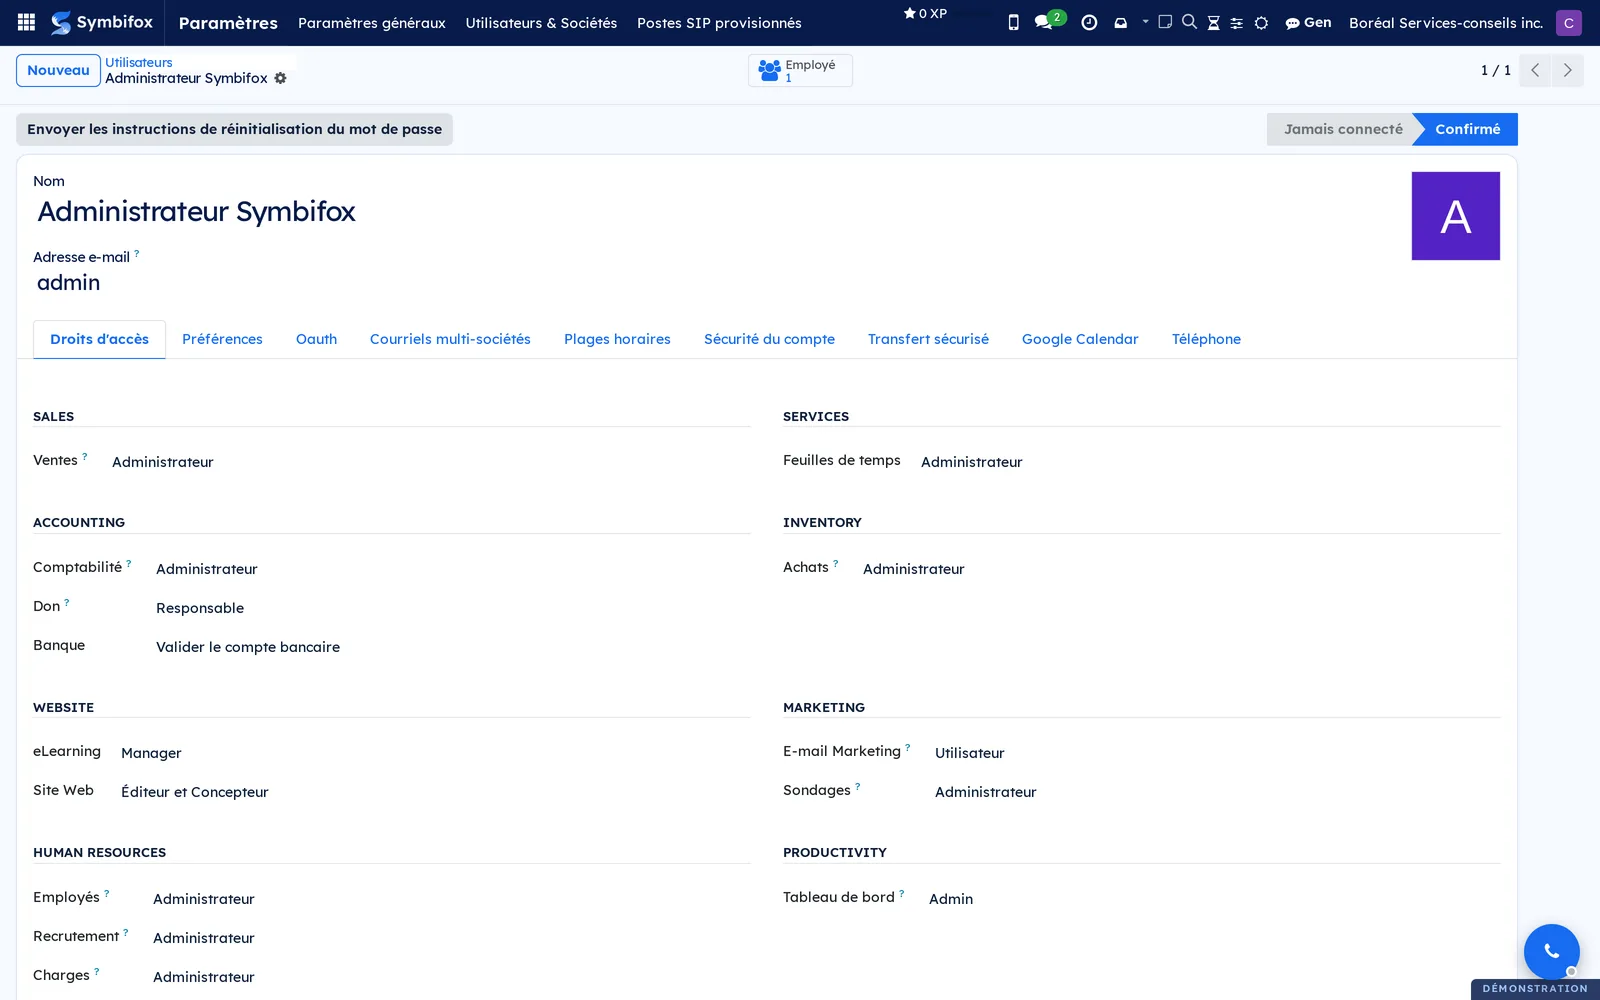Screen dimensions: 1600x1000
Task: Switch to the Oauth tab
Action: (316, 339)
